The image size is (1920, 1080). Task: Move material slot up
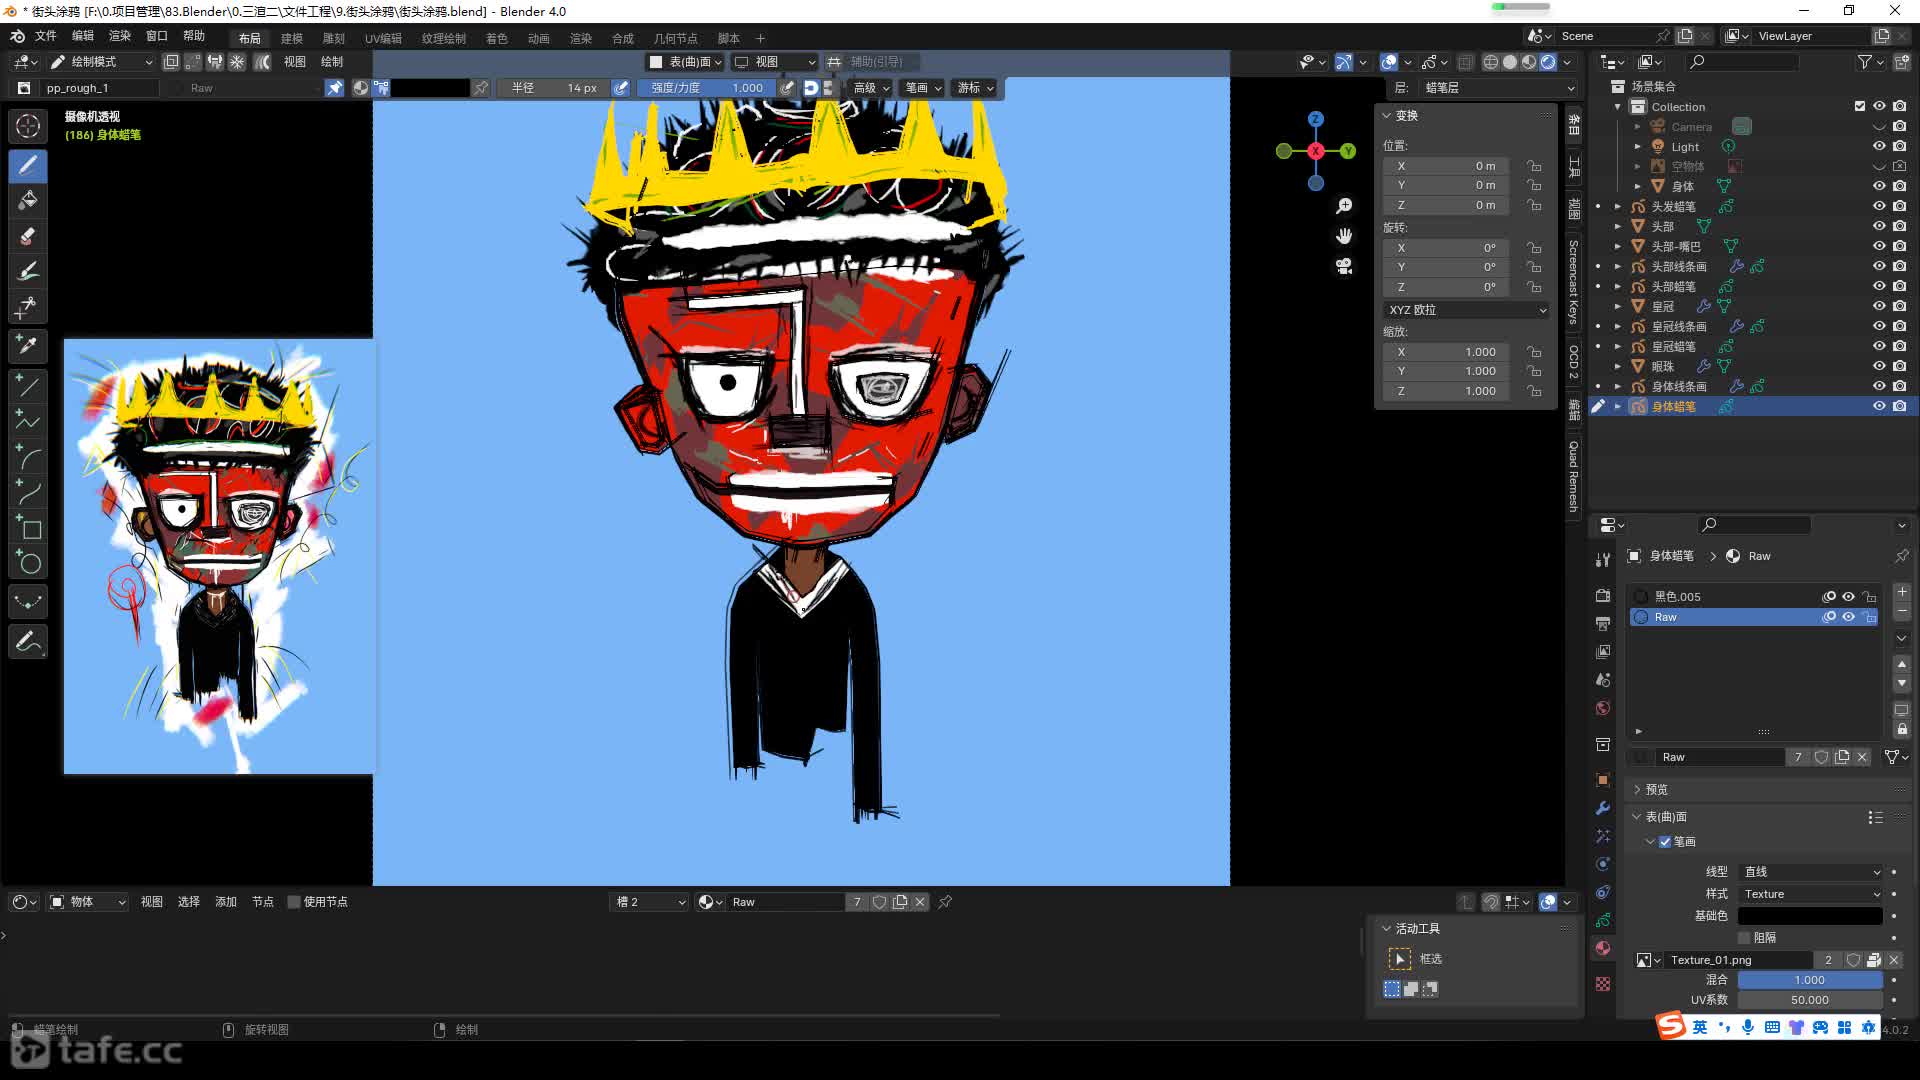(x=1902, y=664)
